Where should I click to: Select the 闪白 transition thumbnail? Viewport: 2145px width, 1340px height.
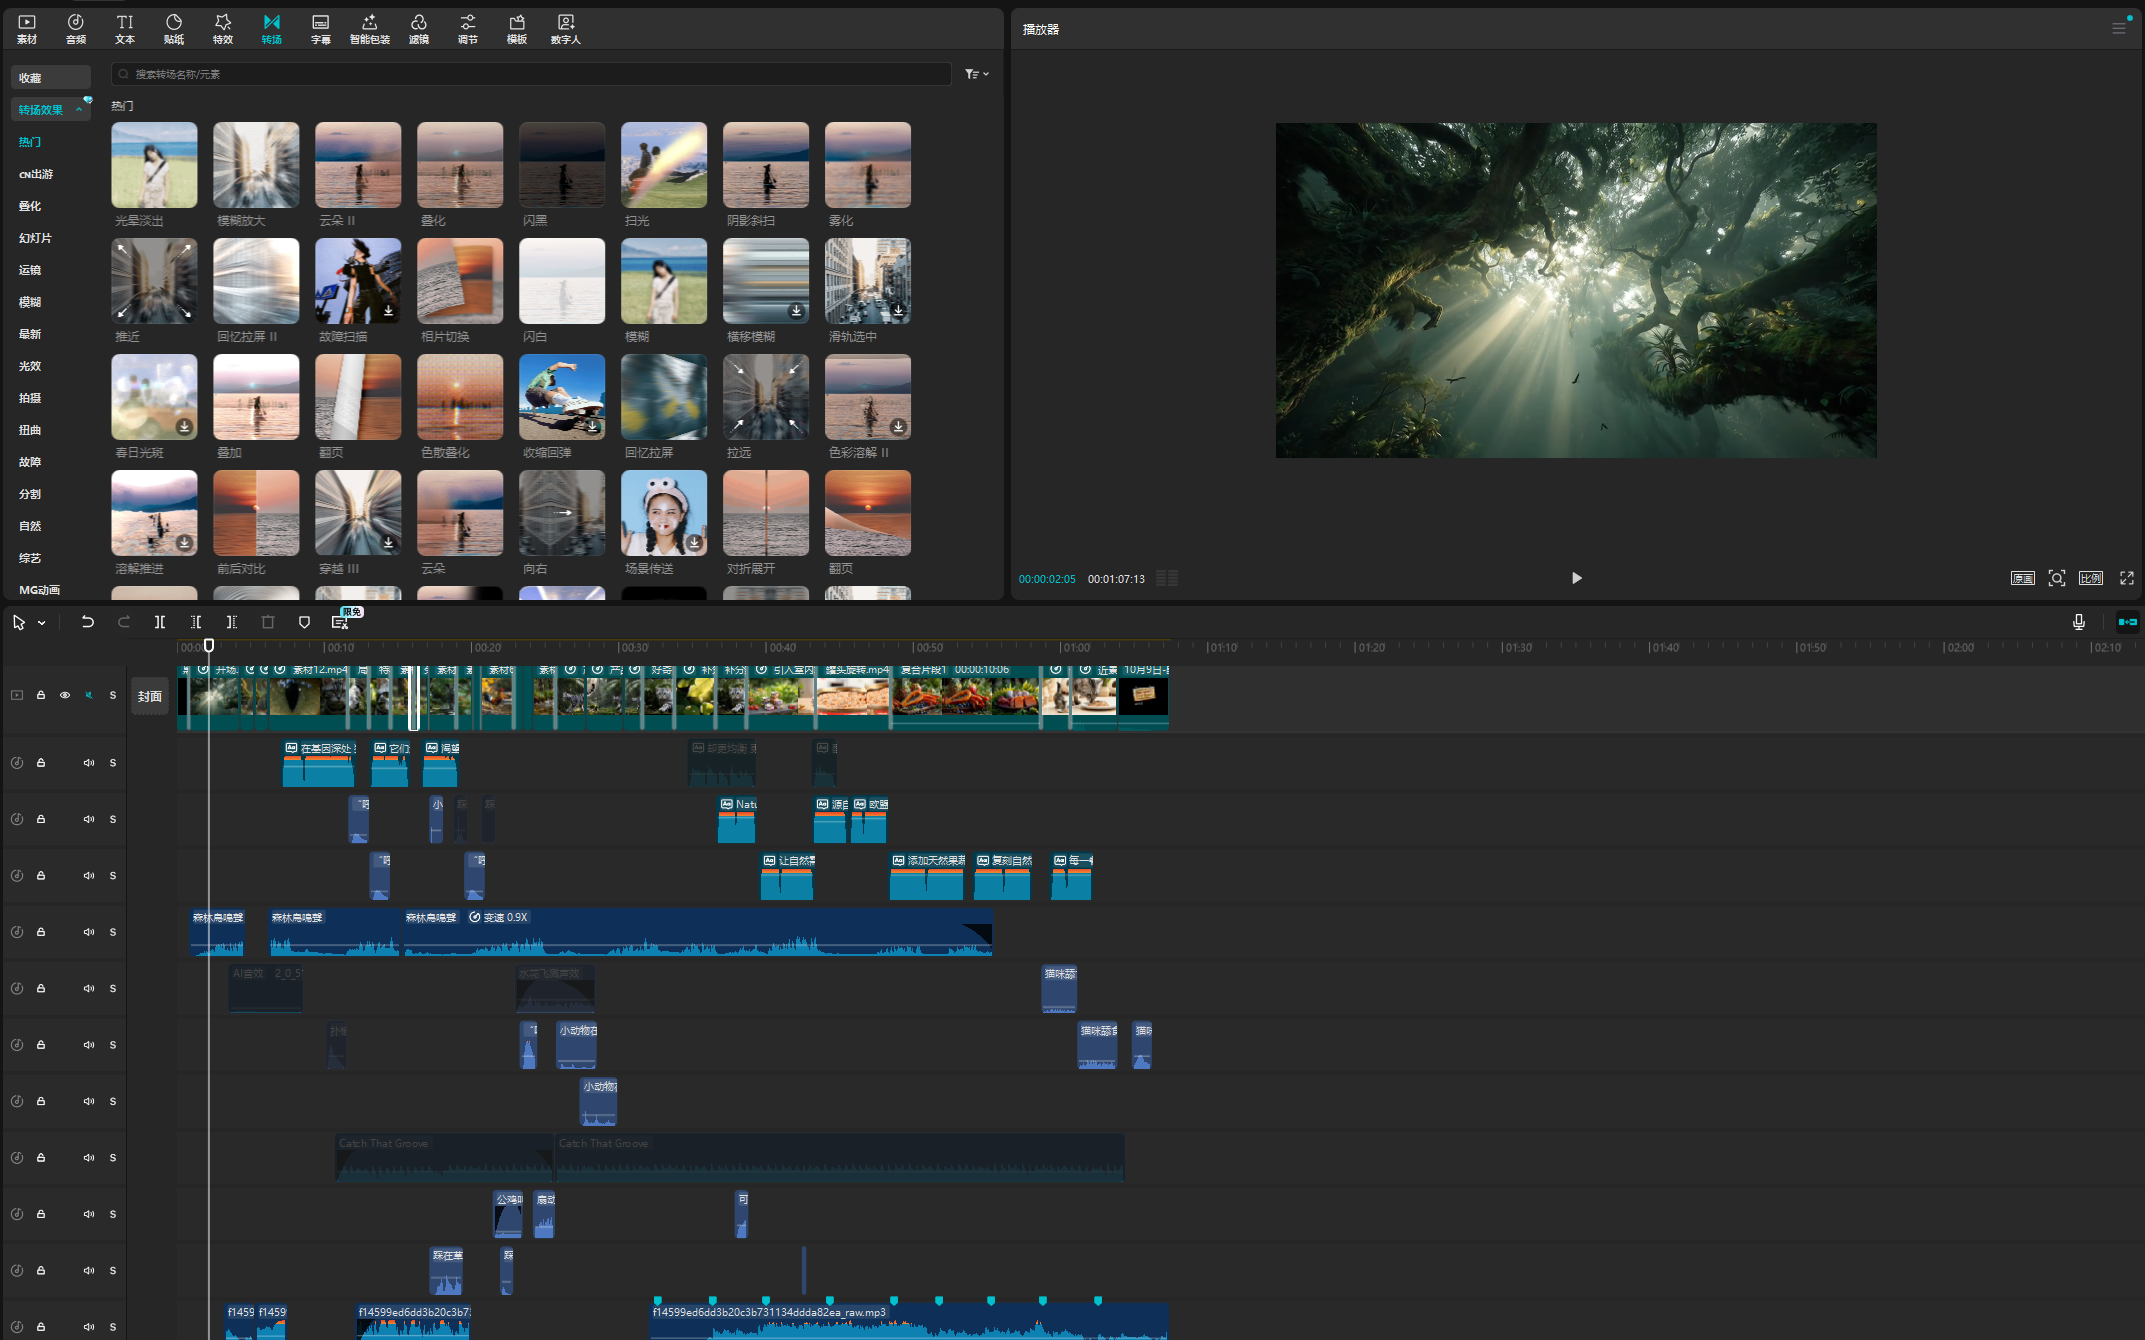pos(561,281)
